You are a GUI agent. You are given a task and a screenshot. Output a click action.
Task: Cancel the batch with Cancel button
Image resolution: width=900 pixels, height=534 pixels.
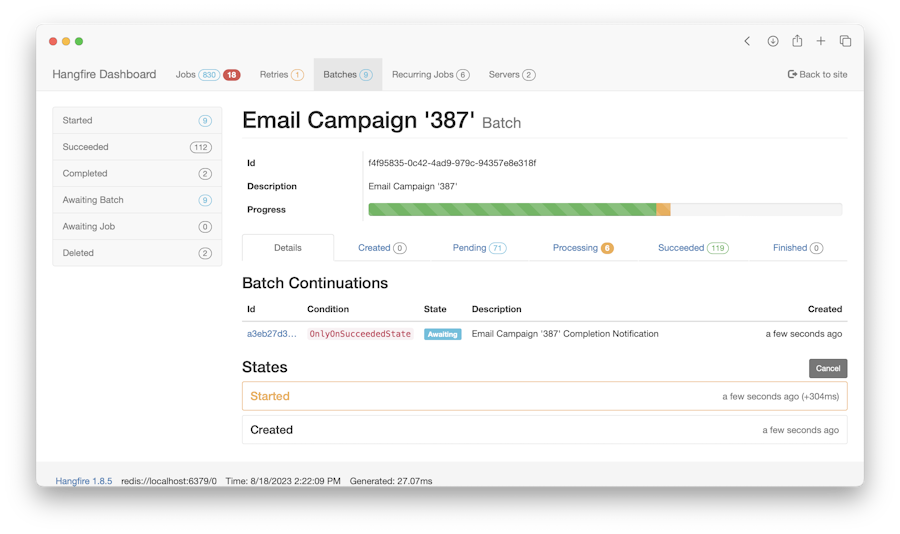pos(828,369)
